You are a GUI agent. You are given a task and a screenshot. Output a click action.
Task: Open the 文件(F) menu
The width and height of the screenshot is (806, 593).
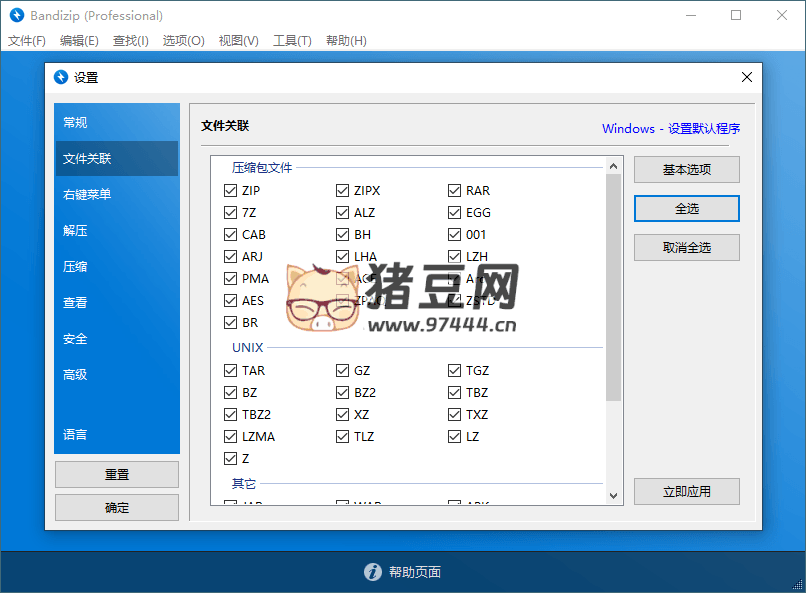[27, 41]
